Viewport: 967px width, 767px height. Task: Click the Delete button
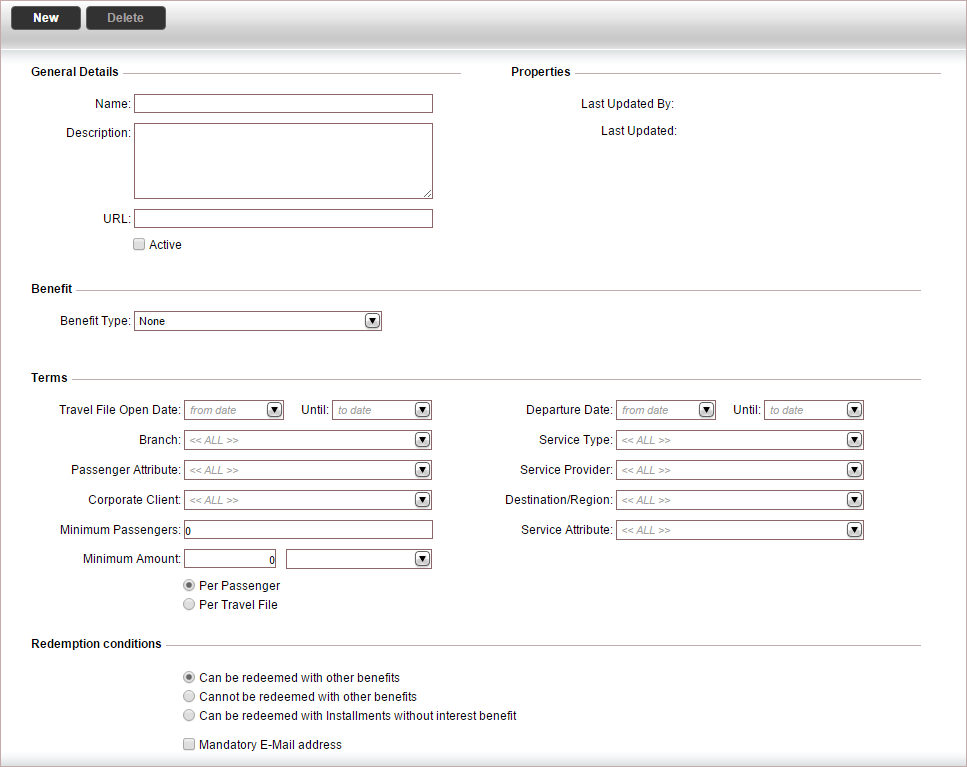point(126,18)
